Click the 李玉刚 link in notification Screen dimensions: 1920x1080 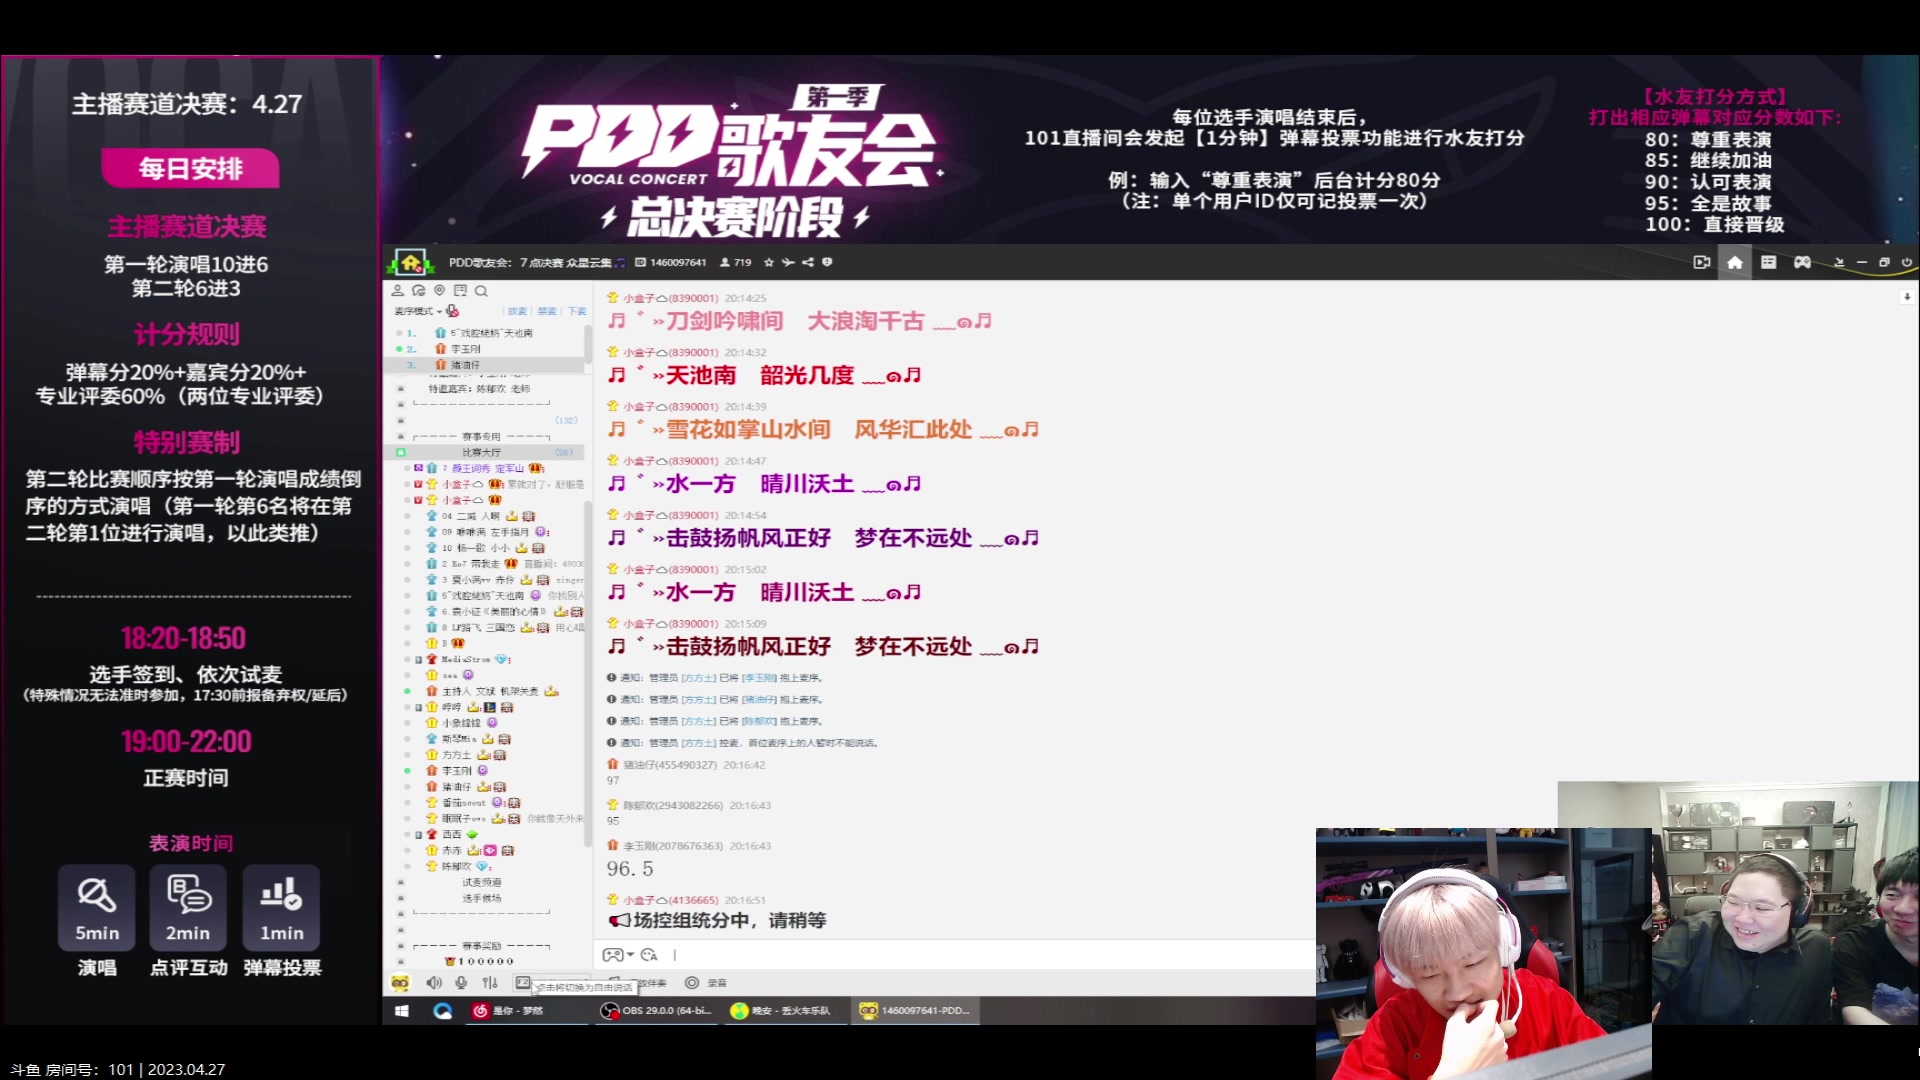(x=759, y=678)
